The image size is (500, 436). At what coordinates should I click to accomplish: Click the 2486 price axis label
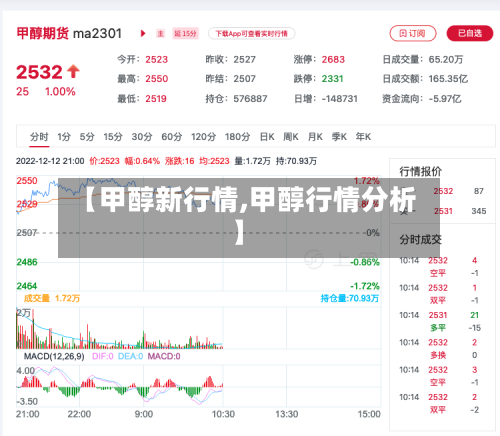click(x=27, y=262)
